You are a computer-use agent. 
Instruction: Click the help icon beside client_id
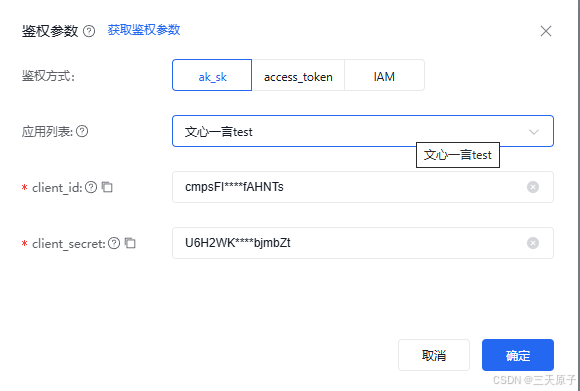91,187
